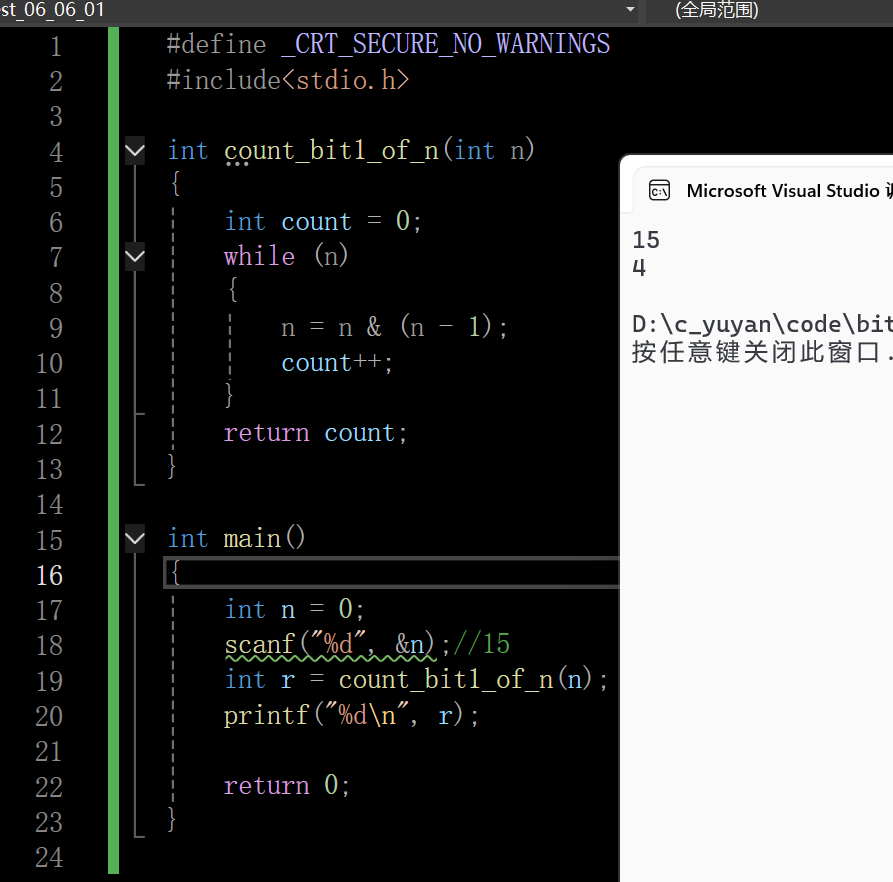Click the 'while (n)' keyword line
Screen dimensions: 893x882
coord(286,256)
